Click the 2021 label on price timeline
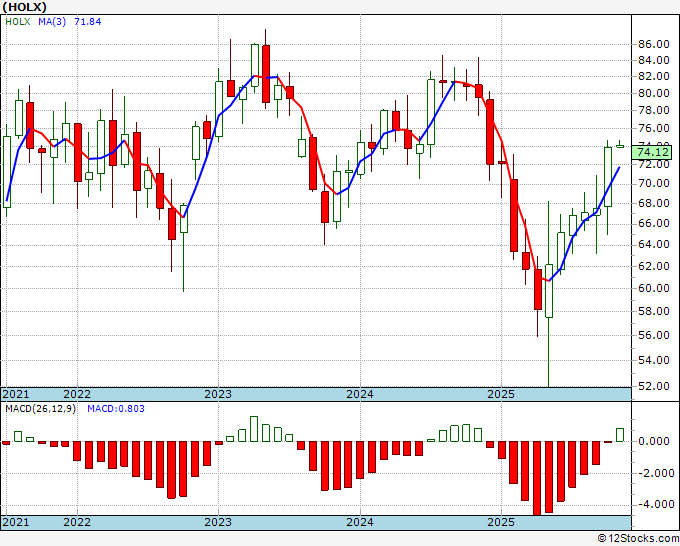This screenshot has height=546, width=680. (16, 394)
